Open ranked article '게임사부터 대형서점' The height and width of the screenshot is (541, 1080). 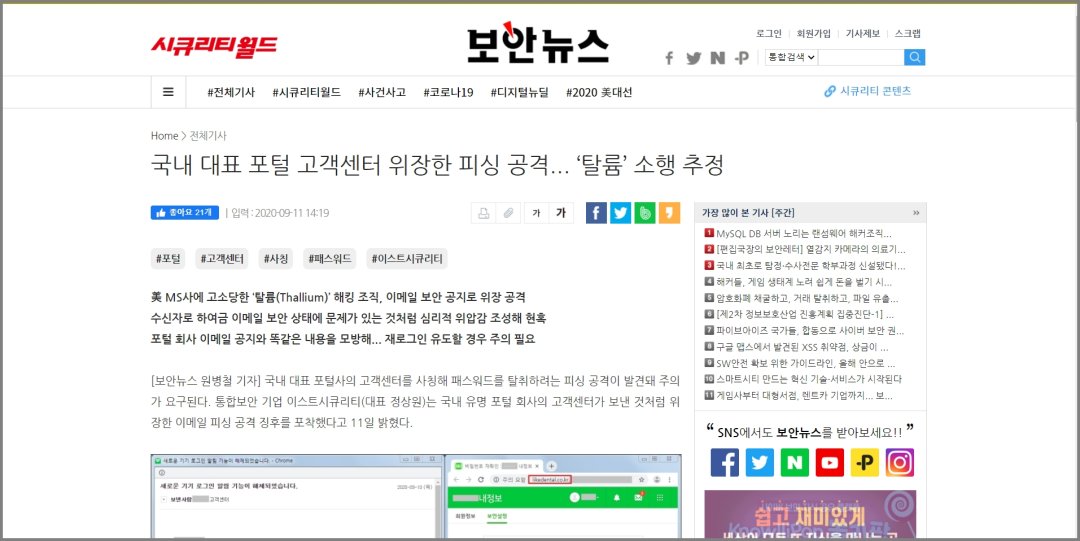tap(804, 396)
